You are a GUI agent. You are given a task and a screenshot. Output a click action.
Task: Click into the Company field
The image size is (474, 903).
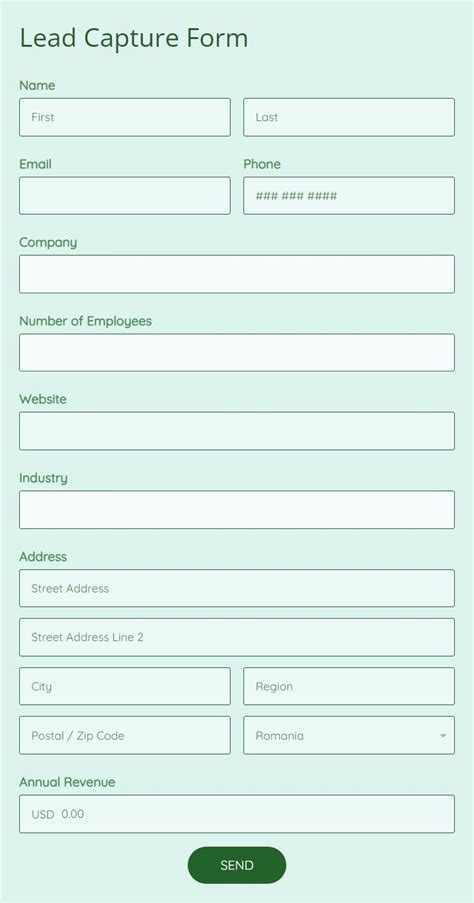(237, 274)
